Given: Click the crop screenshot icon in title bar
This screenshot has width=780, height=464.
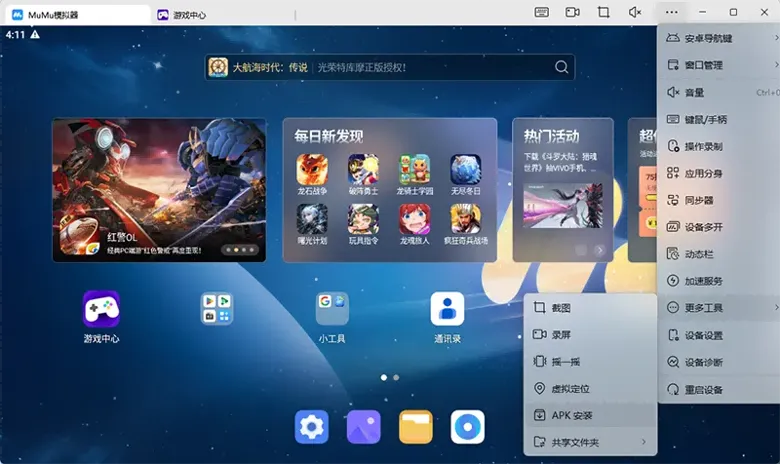Looking at the screenshot, I should pyautogui.click(x=603, y=13).
